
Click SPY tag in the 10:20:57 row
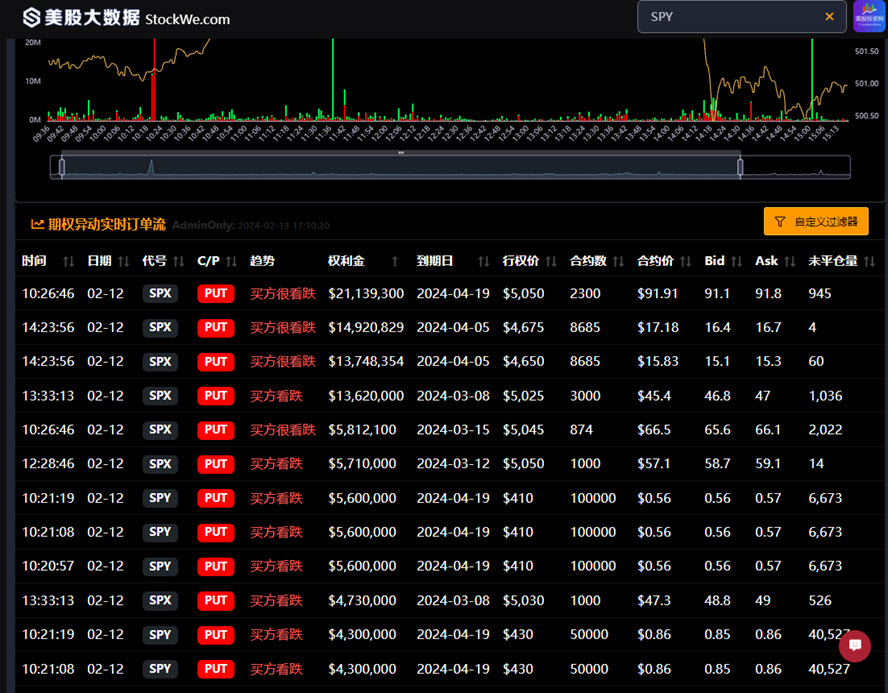point(160,566)
